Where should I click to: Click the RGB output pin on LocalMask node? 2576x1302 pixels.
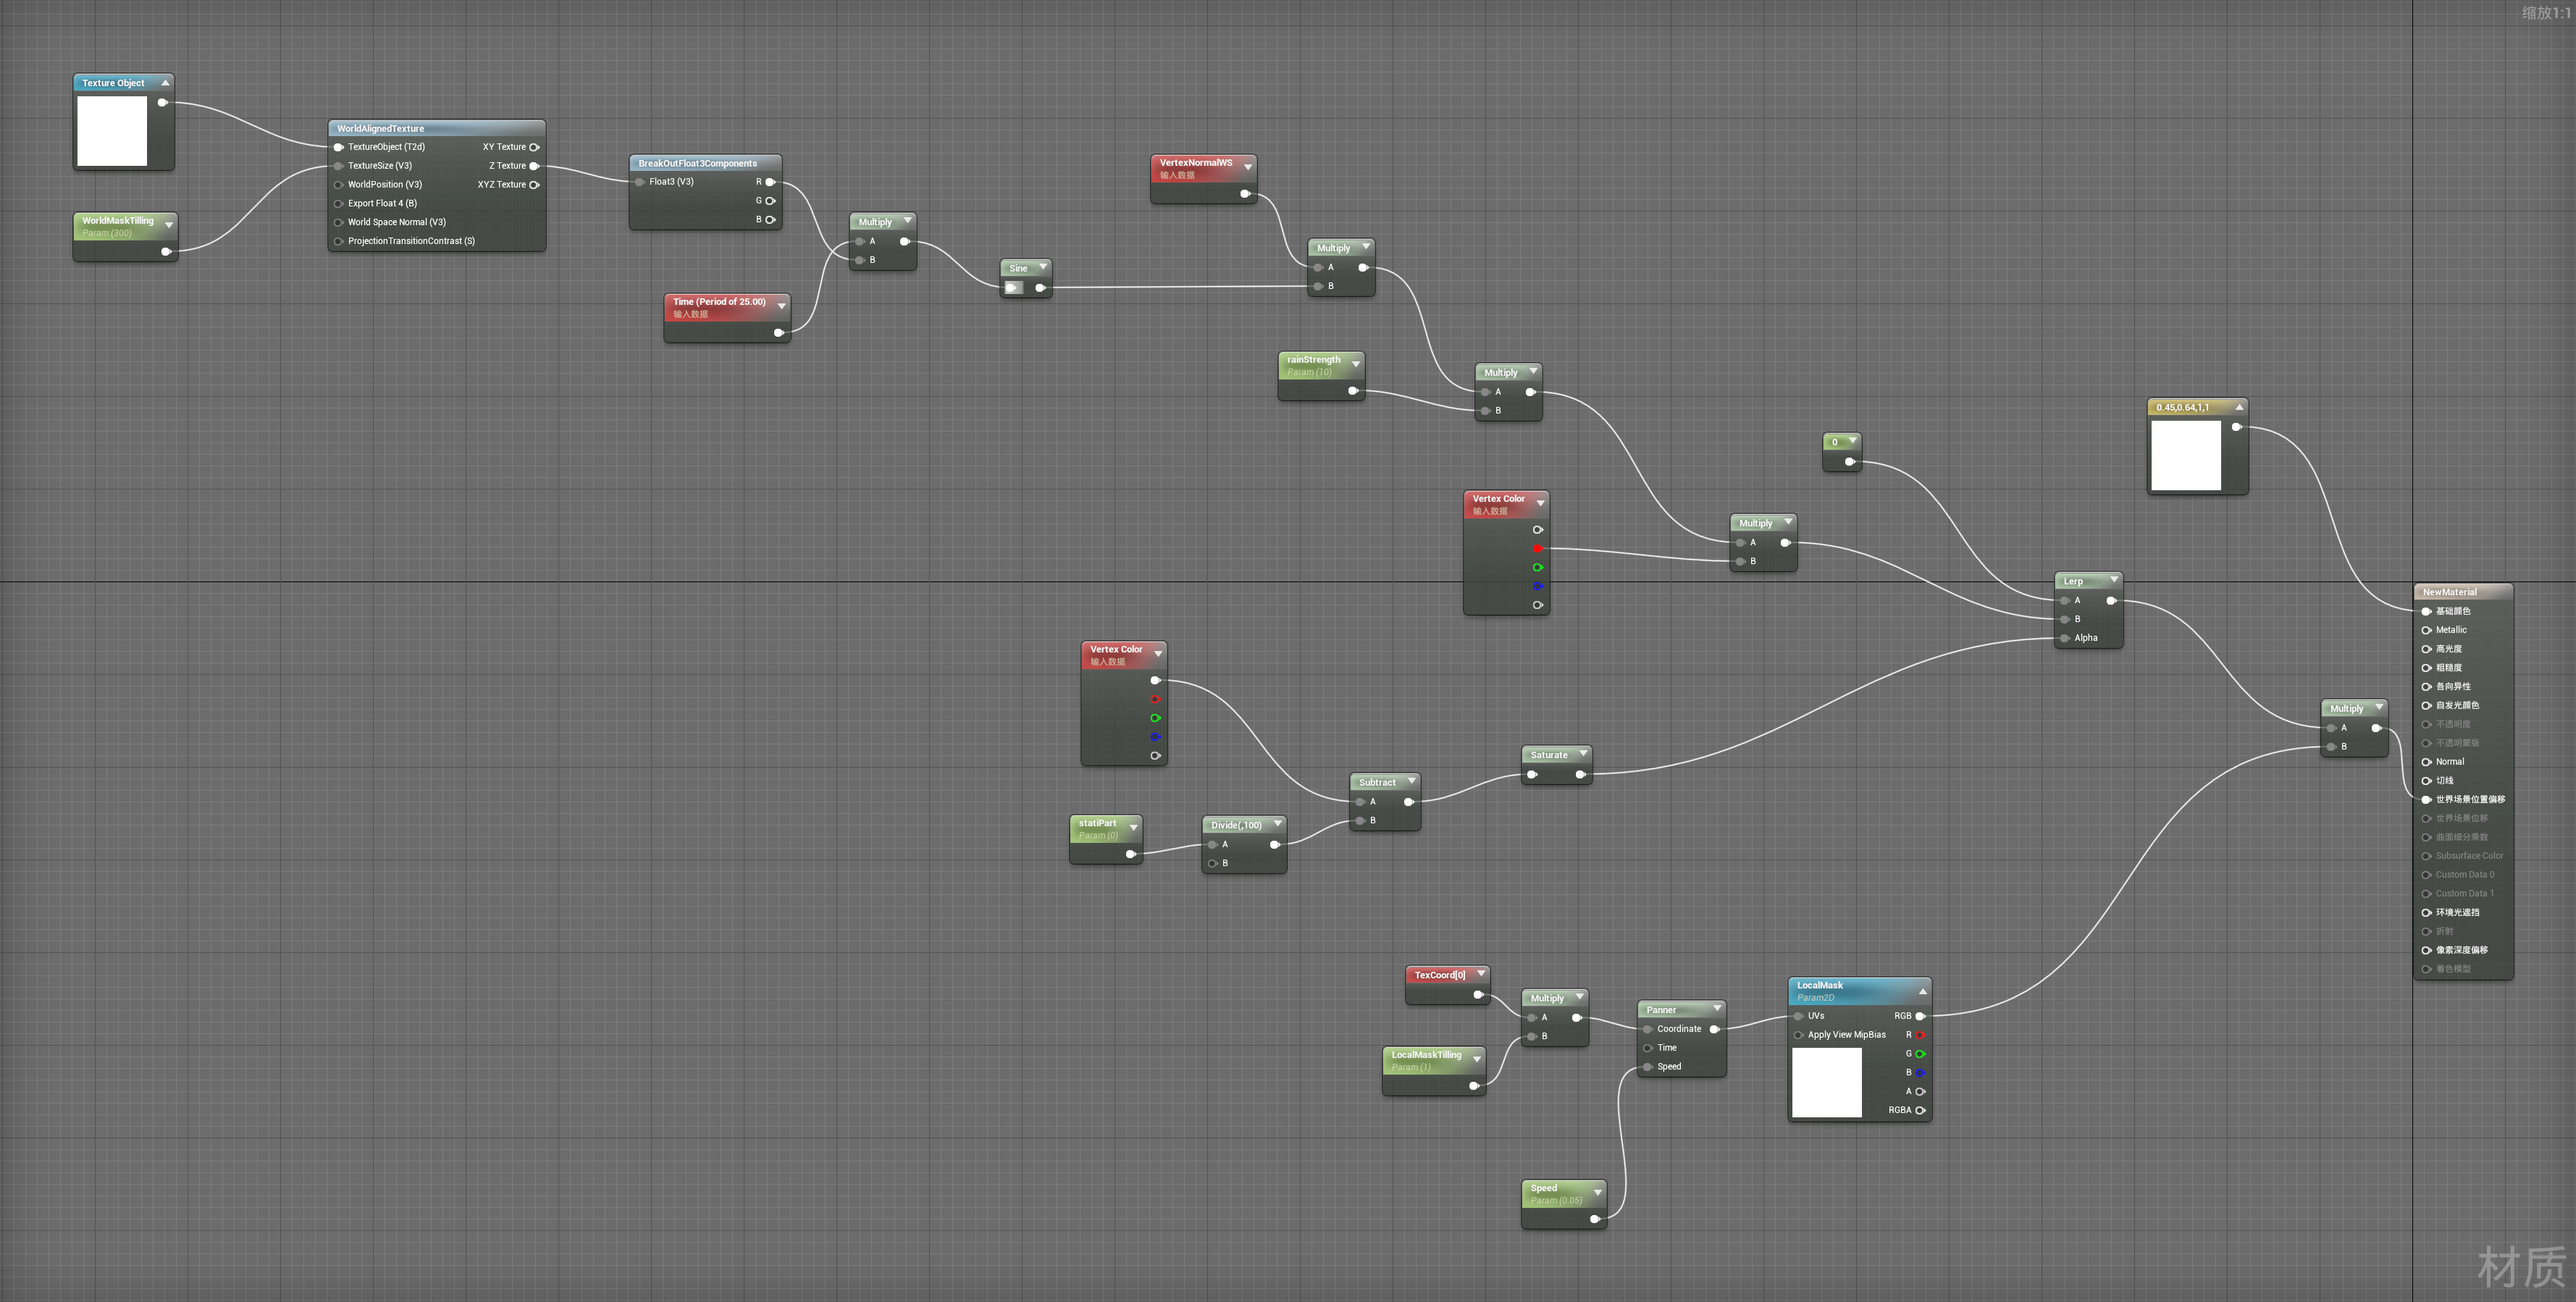(x=1919, y=1016)
